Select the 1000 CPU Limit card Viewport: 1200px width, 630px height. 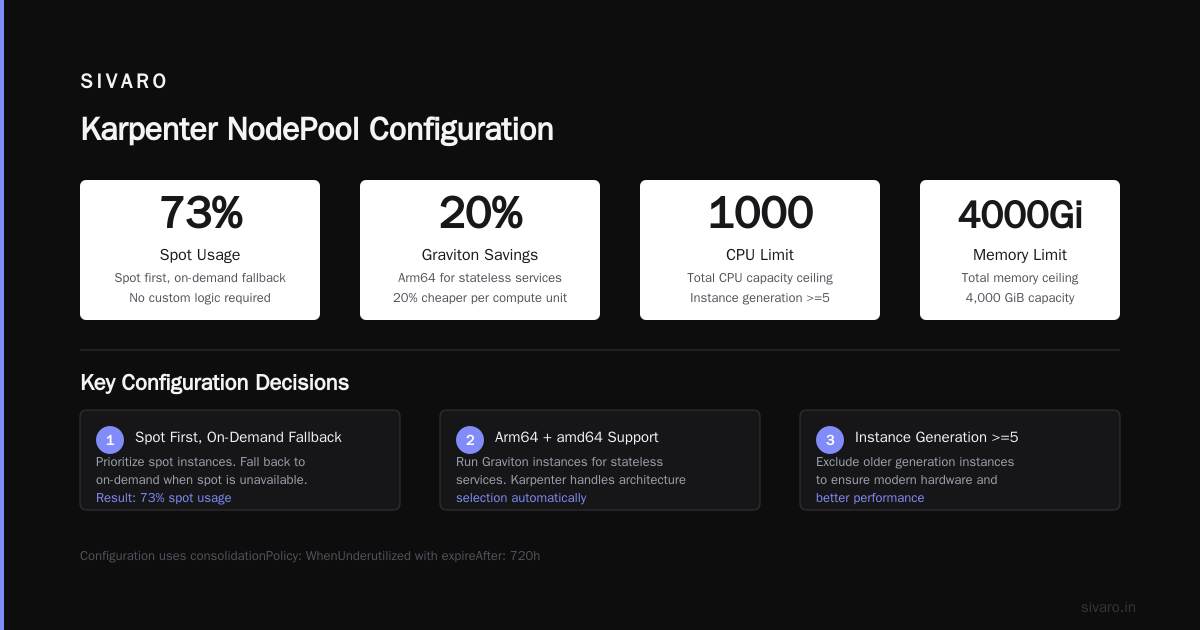[x=760, y=250]
